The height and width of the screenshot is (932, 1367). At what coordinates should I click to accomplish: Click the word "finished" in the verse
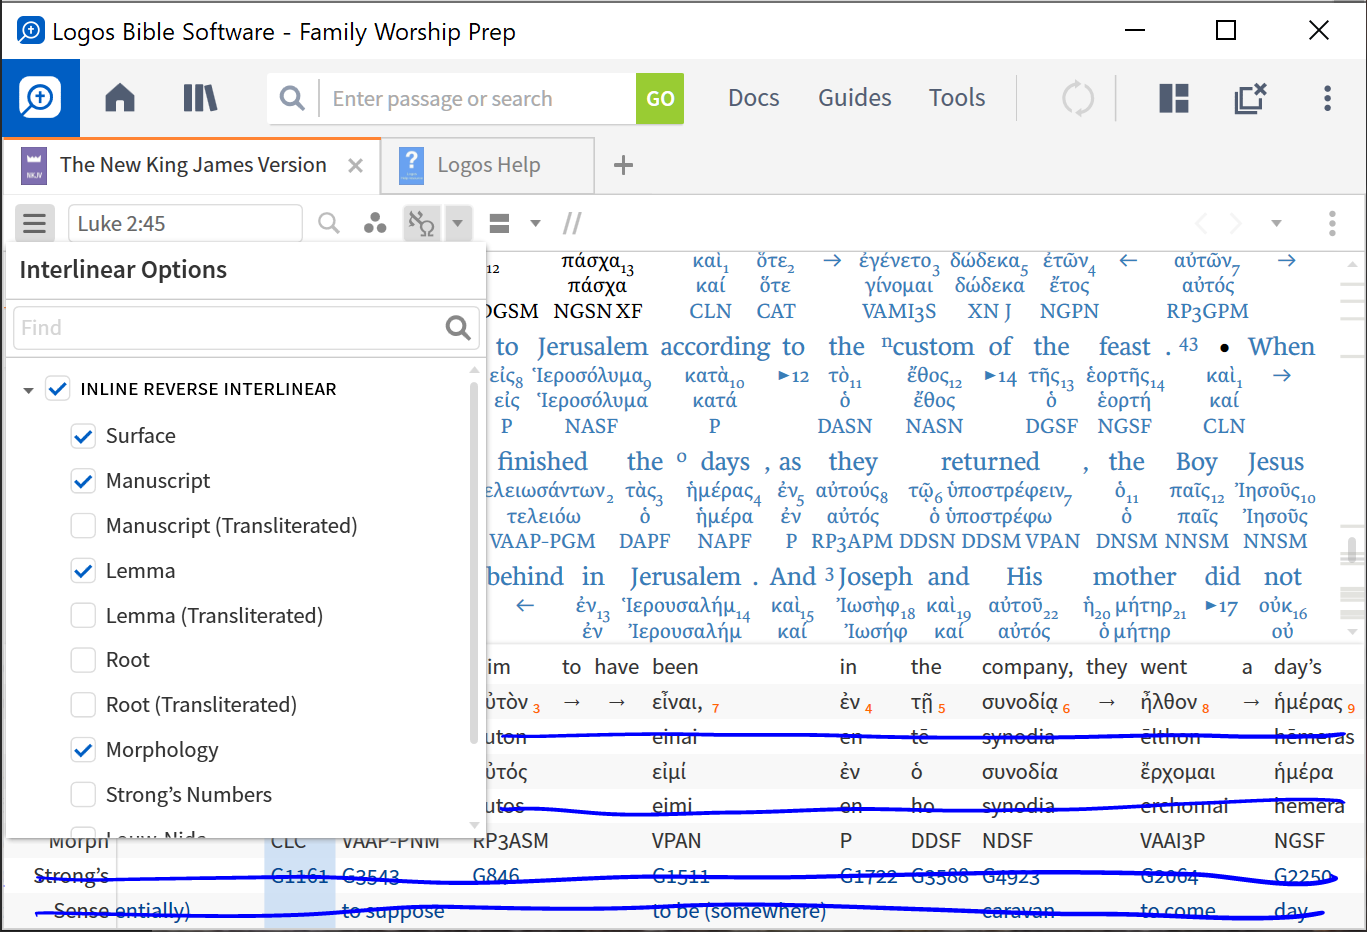tap(543, 462)
